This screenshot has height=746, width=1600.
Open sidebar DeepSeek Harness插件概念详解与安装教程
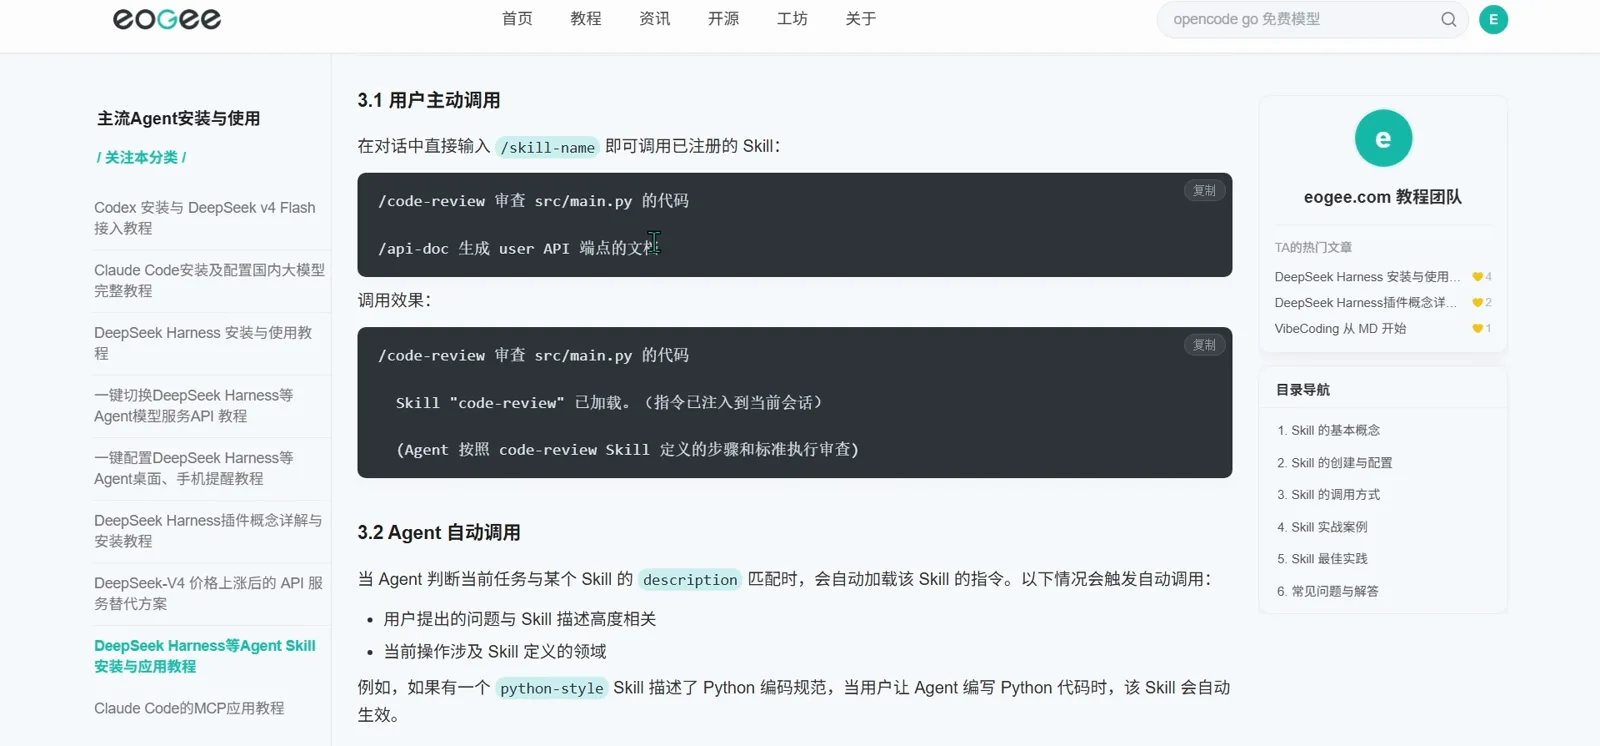click(208, 531)
